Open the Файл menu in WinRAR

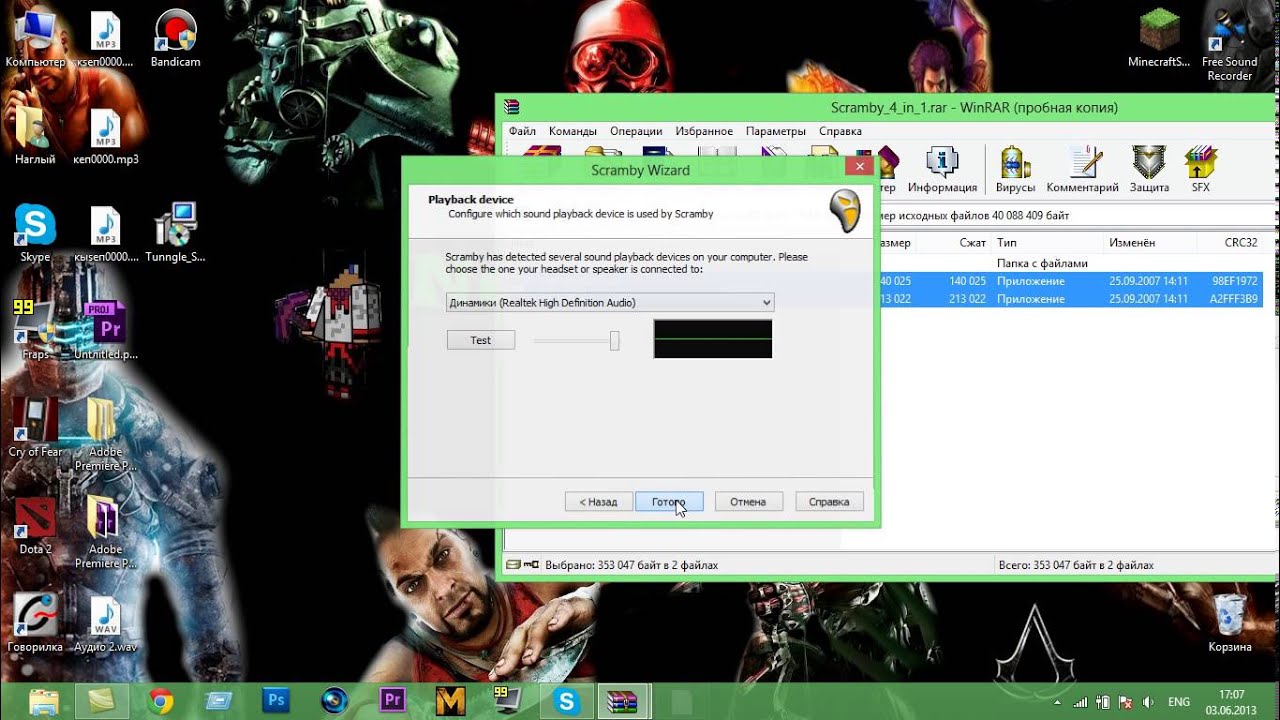click(x=522, y=131)
